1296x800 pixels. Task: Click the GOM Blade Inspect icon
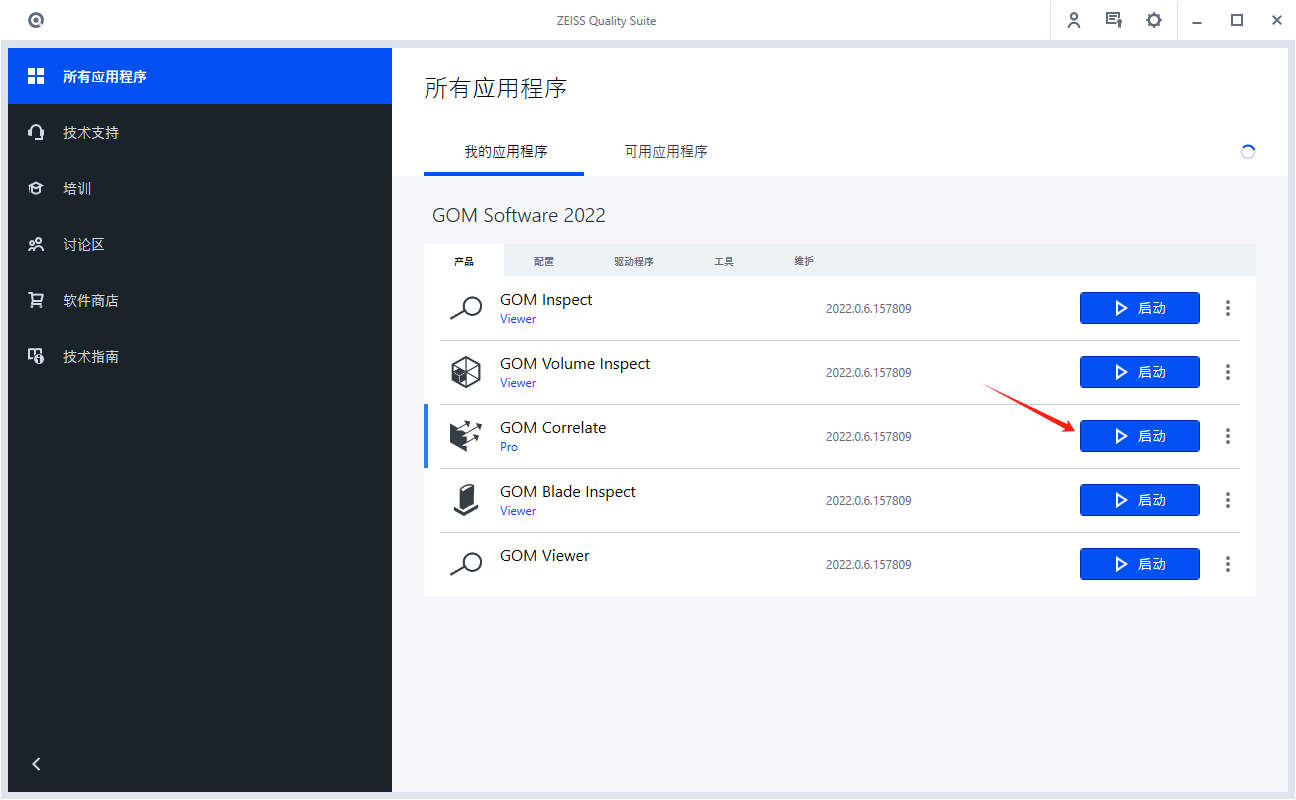(465, 500)
